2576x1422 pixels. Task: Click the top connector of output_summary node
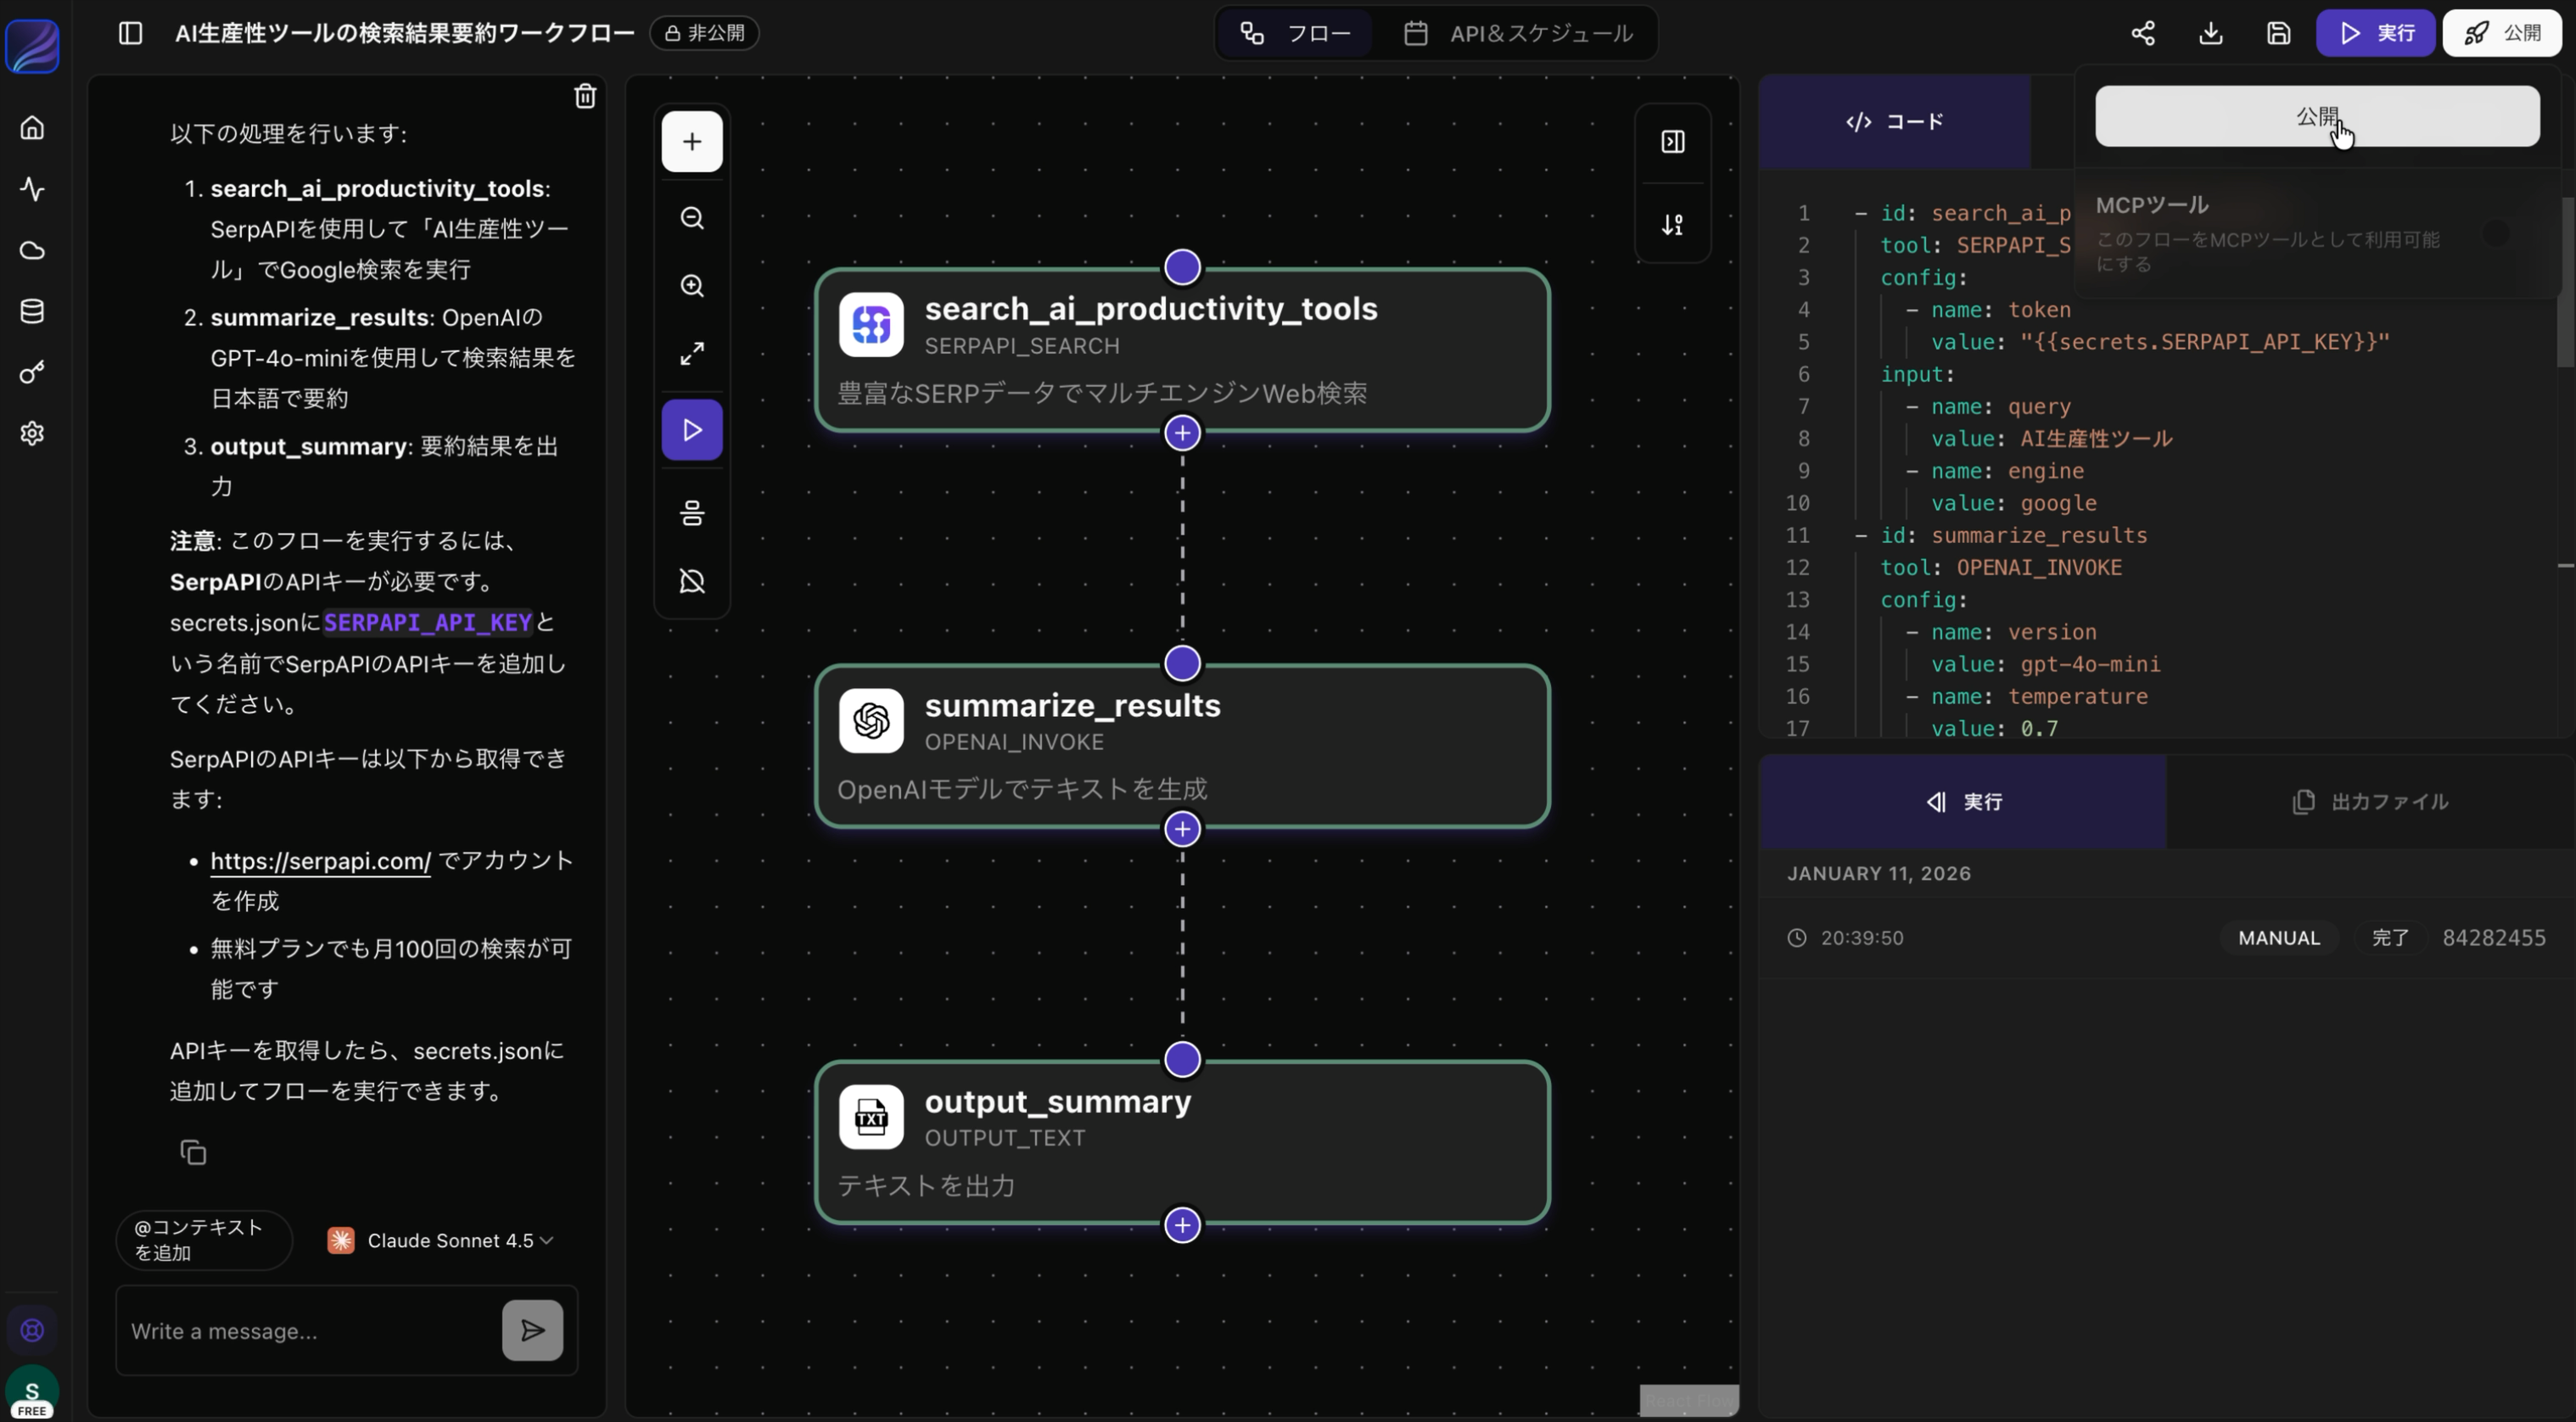tap(1182, 1059)
